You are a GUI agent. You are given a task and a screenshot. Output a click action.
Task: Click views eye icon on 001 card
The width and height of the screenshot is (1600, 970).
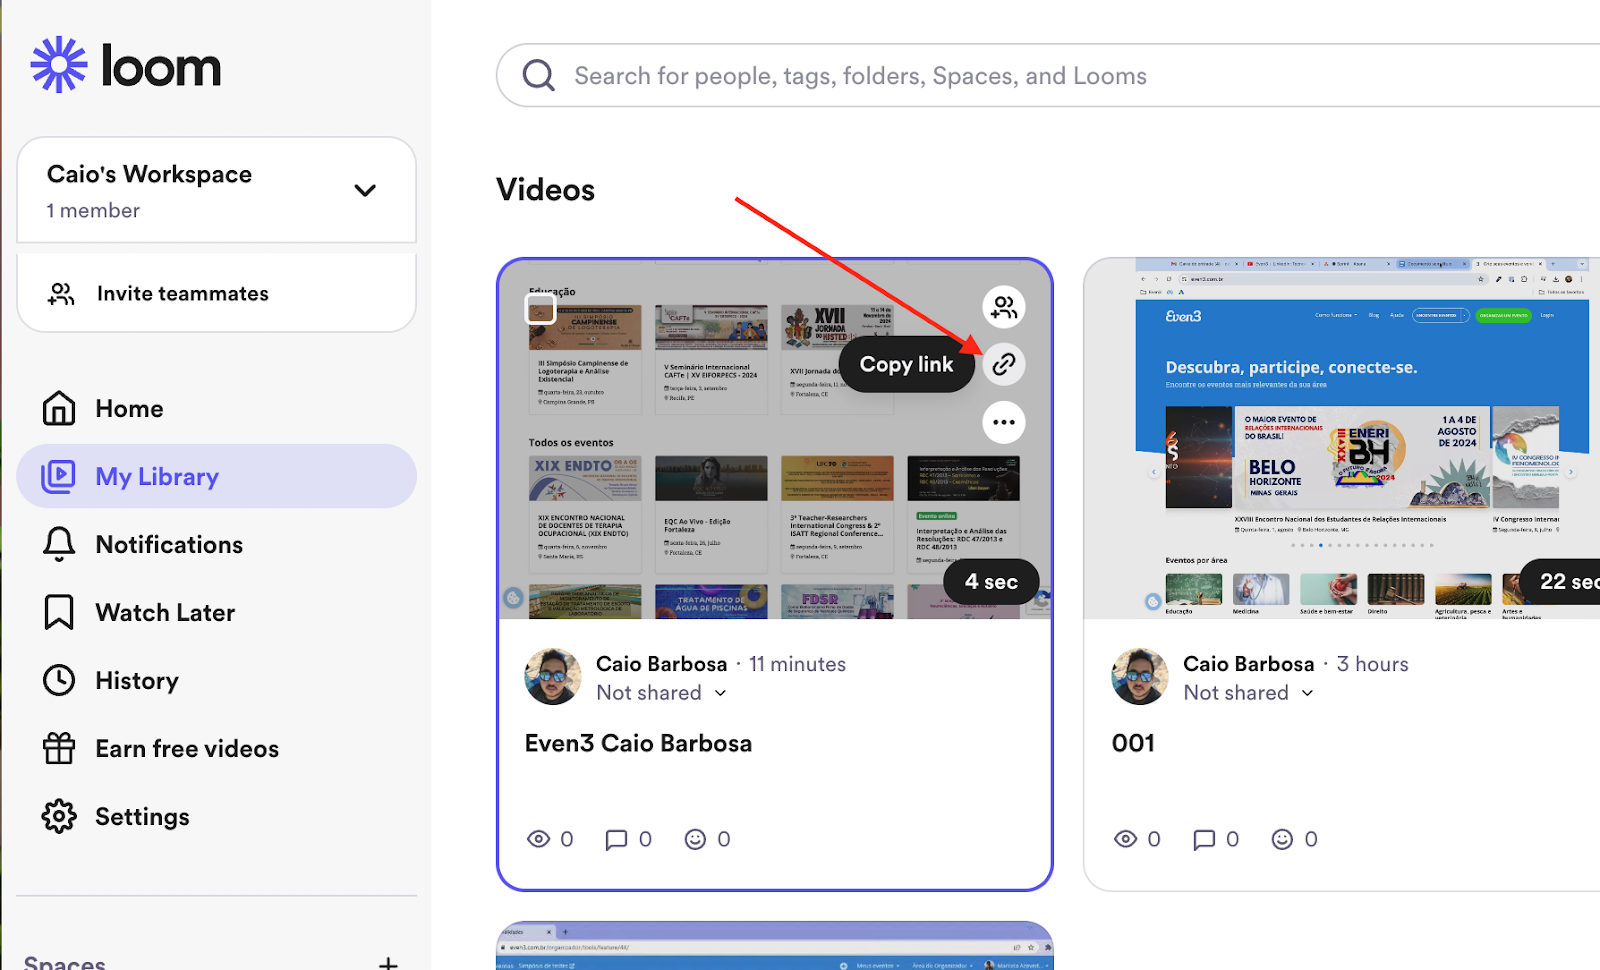pyautogui.click(x=1126, y=839)
